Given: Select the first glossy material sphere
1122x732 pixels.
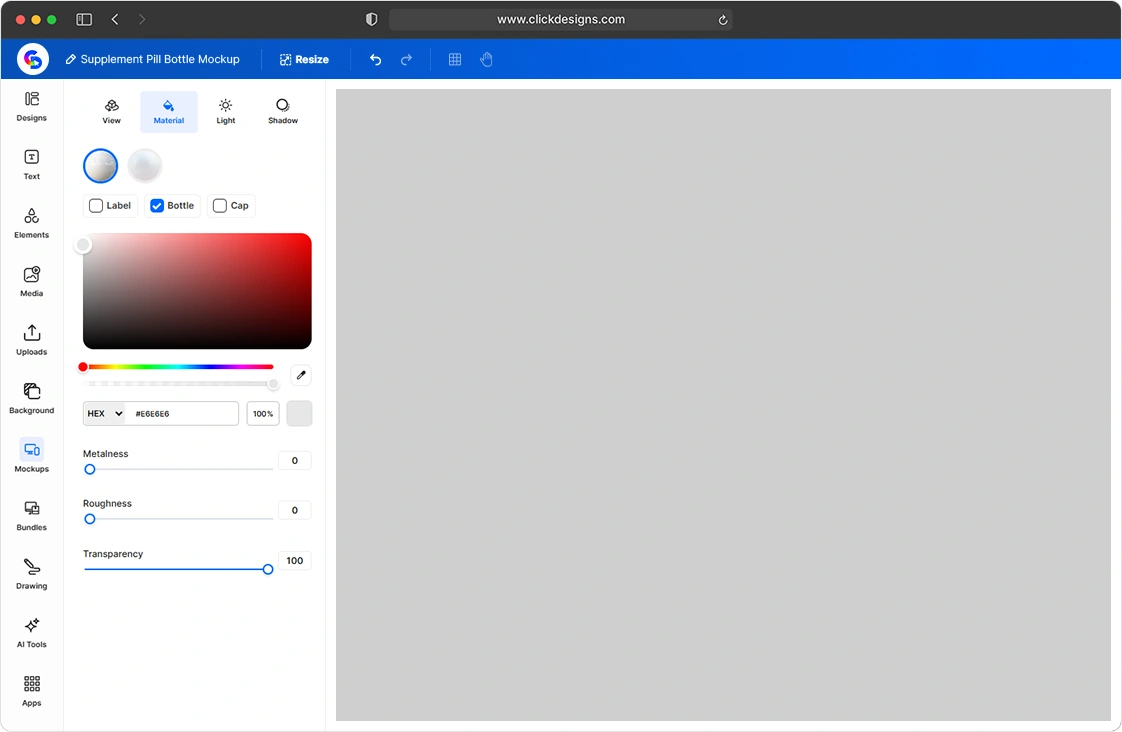Looking at the screenshot, I should [x=100, y=166].
